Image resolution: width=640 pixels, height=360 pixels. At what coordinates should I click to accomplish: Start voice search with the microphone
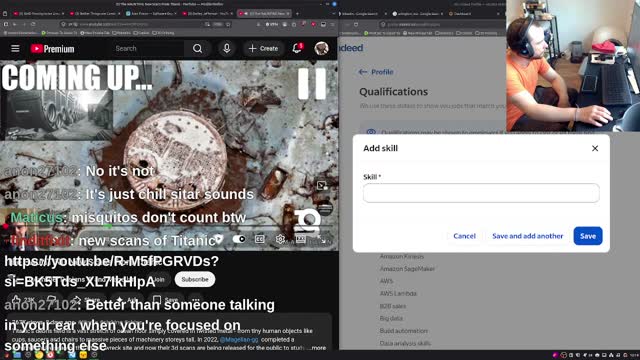tap(227, 49)
